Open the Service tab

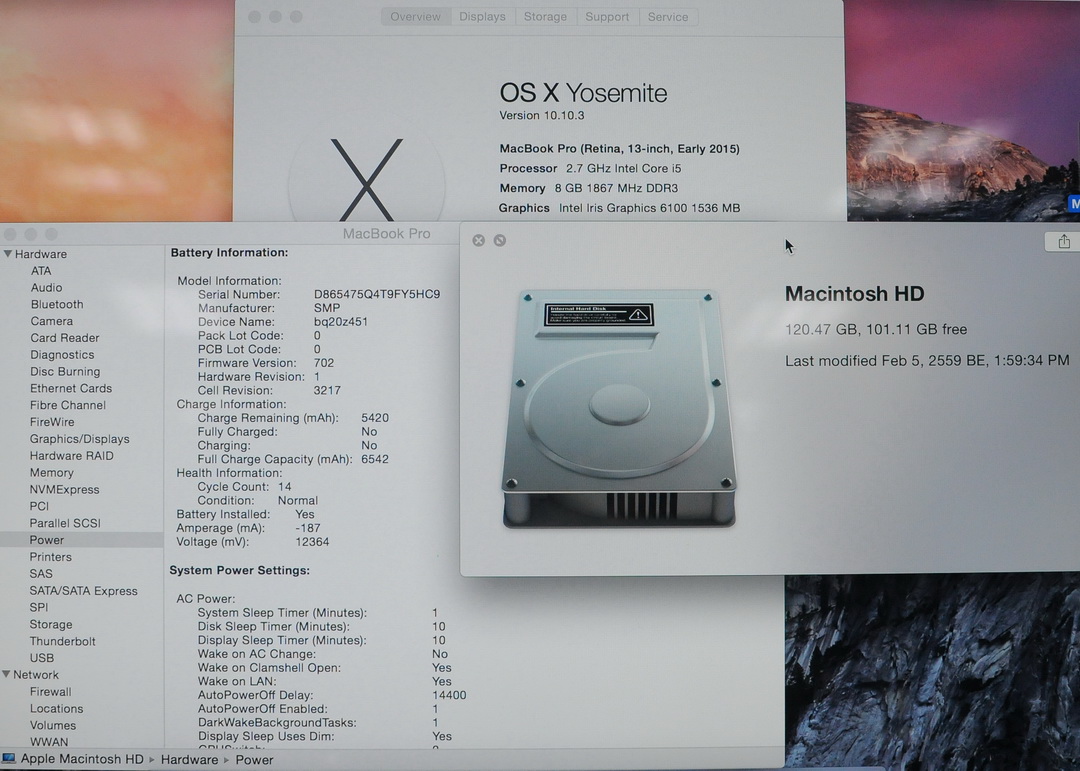coord(667,17)
